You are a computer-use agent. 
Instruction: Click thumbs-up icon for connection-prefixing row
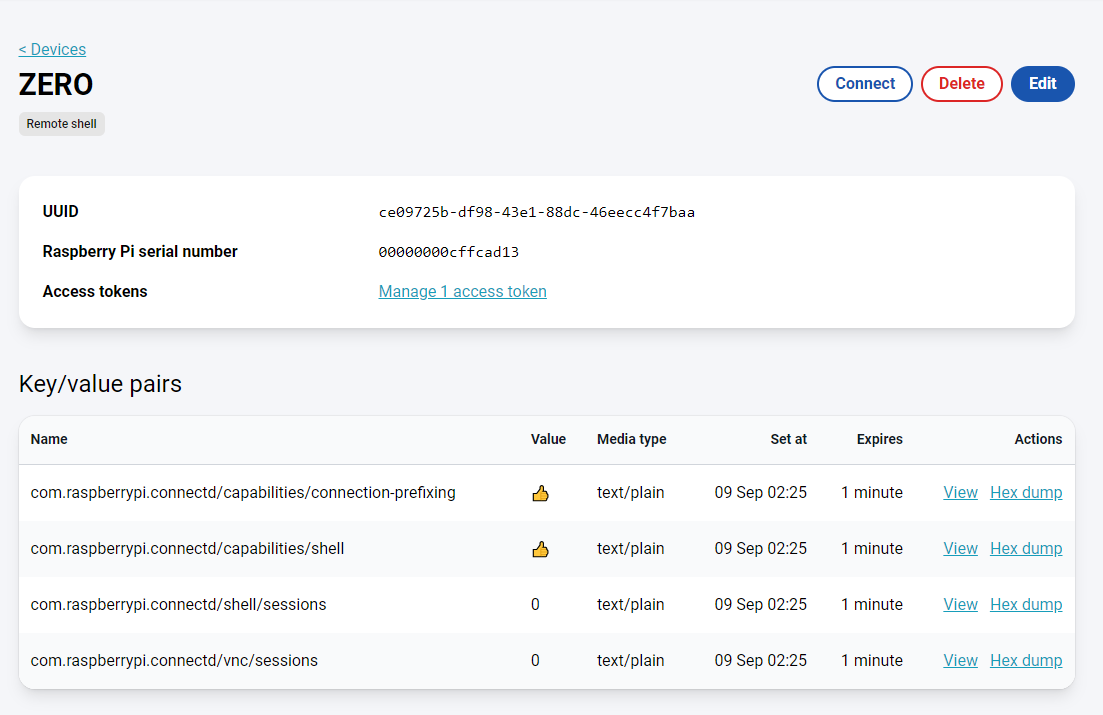(x=540, y=493)
